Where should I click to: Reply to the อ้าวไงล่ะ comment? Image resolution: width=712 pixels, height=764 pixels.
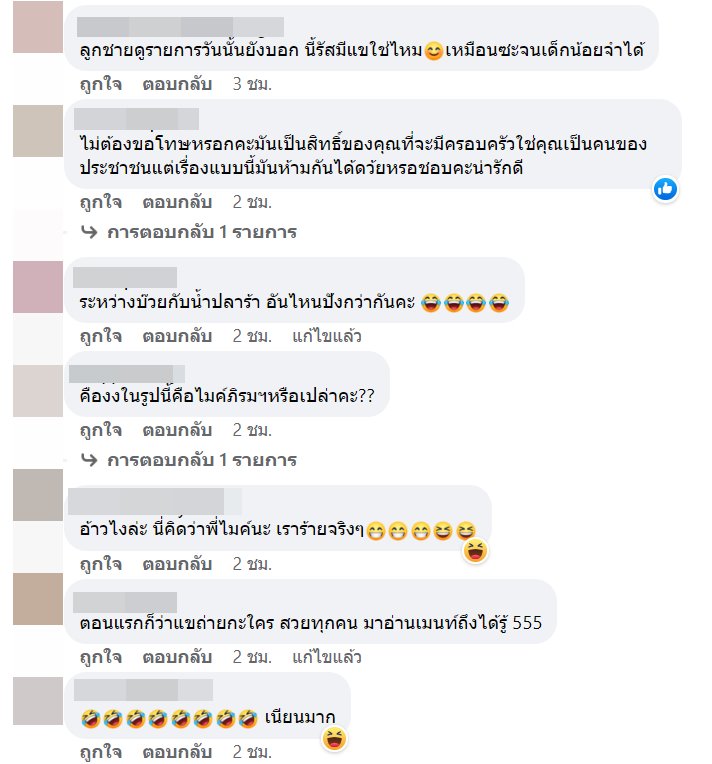click(x=177, y=564)
